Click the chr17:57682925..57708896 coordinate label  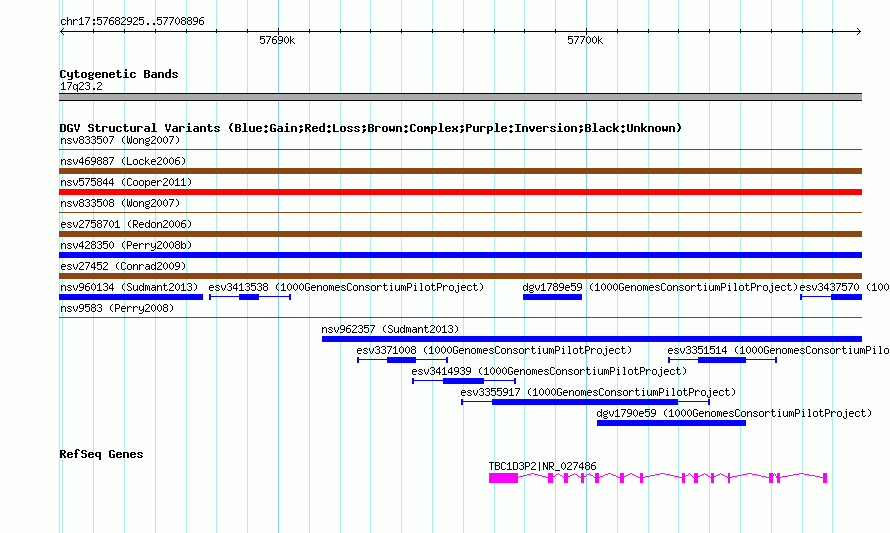click(x=132, y=22)
